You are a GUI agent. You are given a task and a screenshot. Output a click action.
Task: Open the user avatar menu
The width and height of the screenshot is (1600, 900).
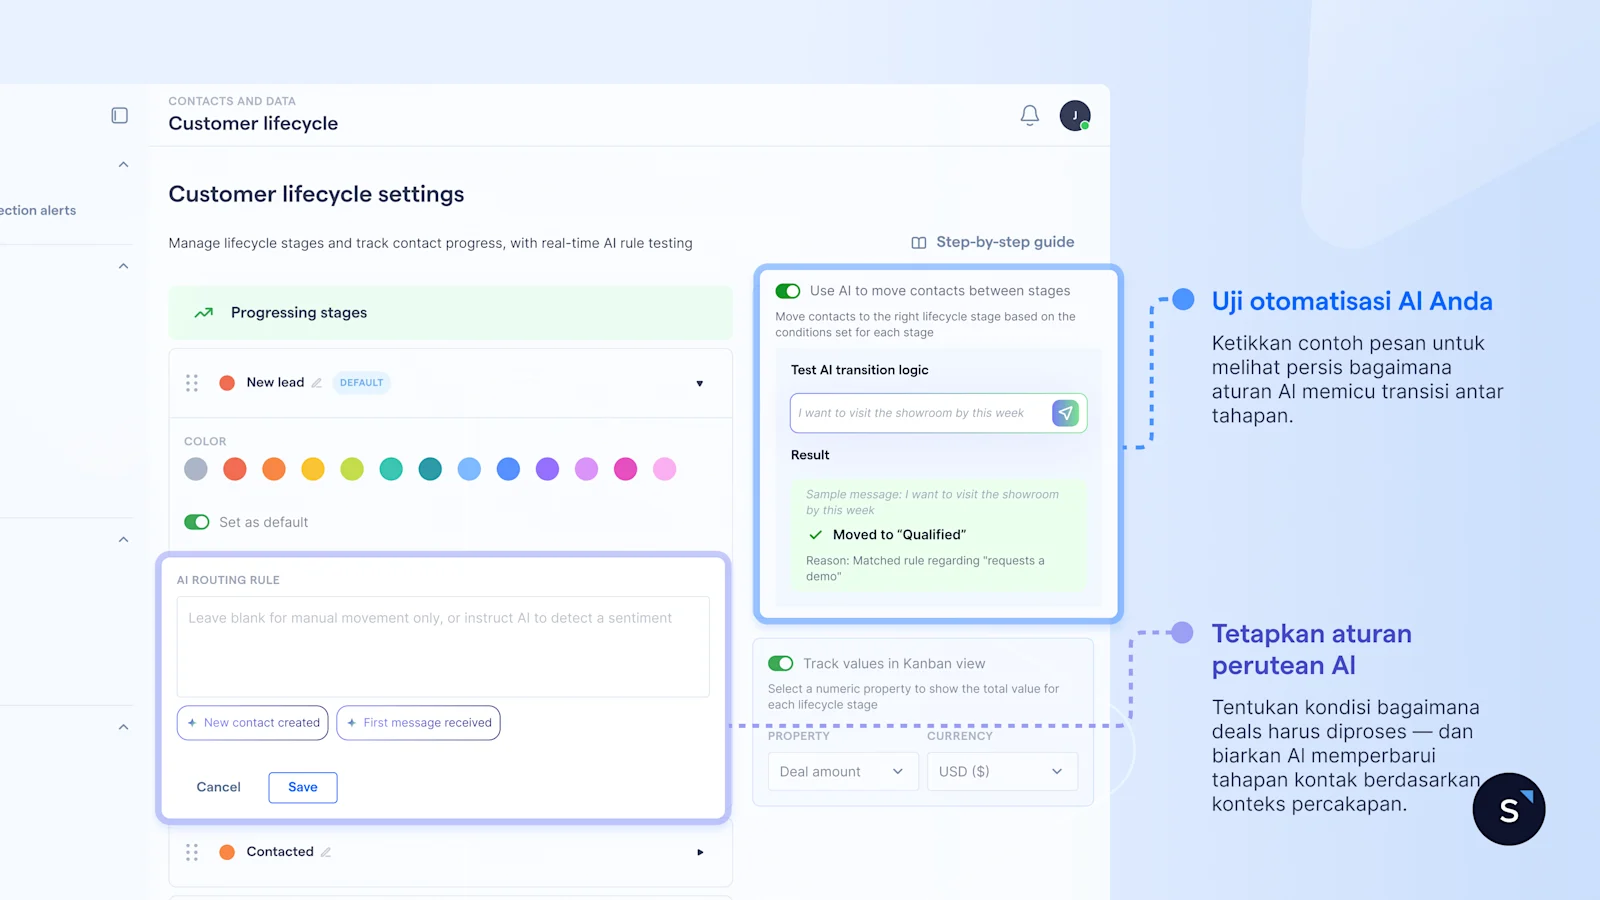pos(1075,116)
